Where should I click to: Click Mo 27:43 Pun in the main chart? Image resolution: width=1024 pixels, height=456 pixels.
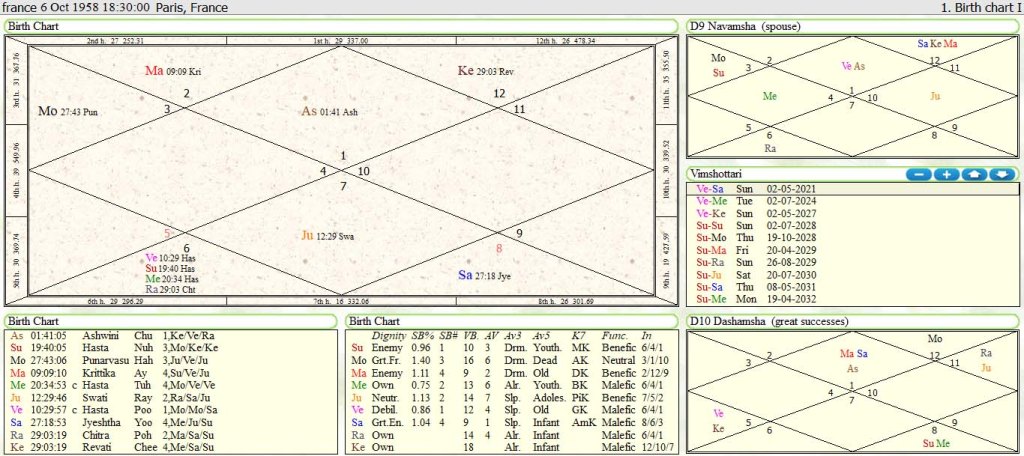click(x=68, y=111)
